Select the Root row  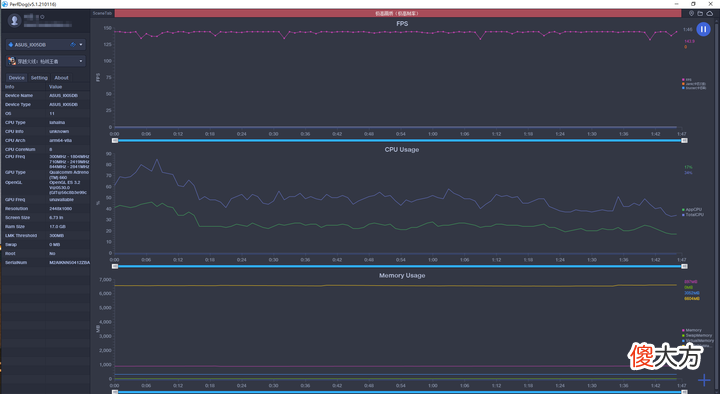point(46,253)
